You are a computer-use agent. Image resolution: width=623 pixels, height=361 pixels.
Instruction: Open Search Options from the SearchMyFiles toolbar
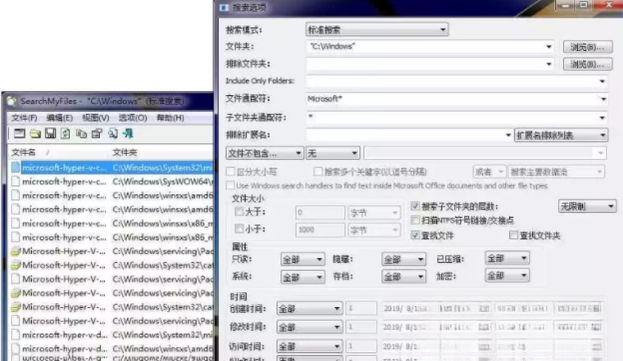click(x=19, y=134)
